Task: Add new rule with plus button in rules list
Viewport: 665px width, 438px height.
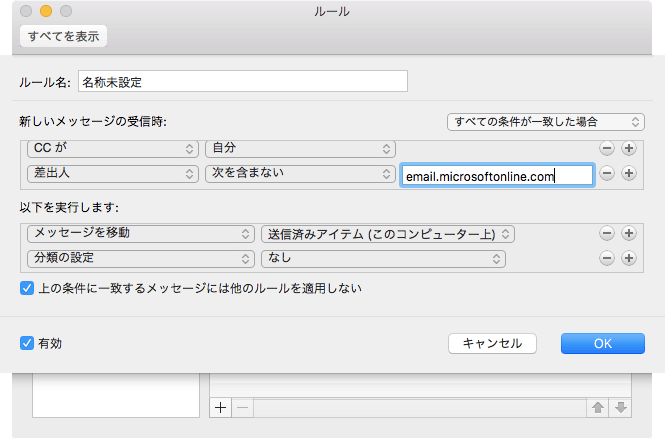Action: pyautogui.click(x=221, y=408)
